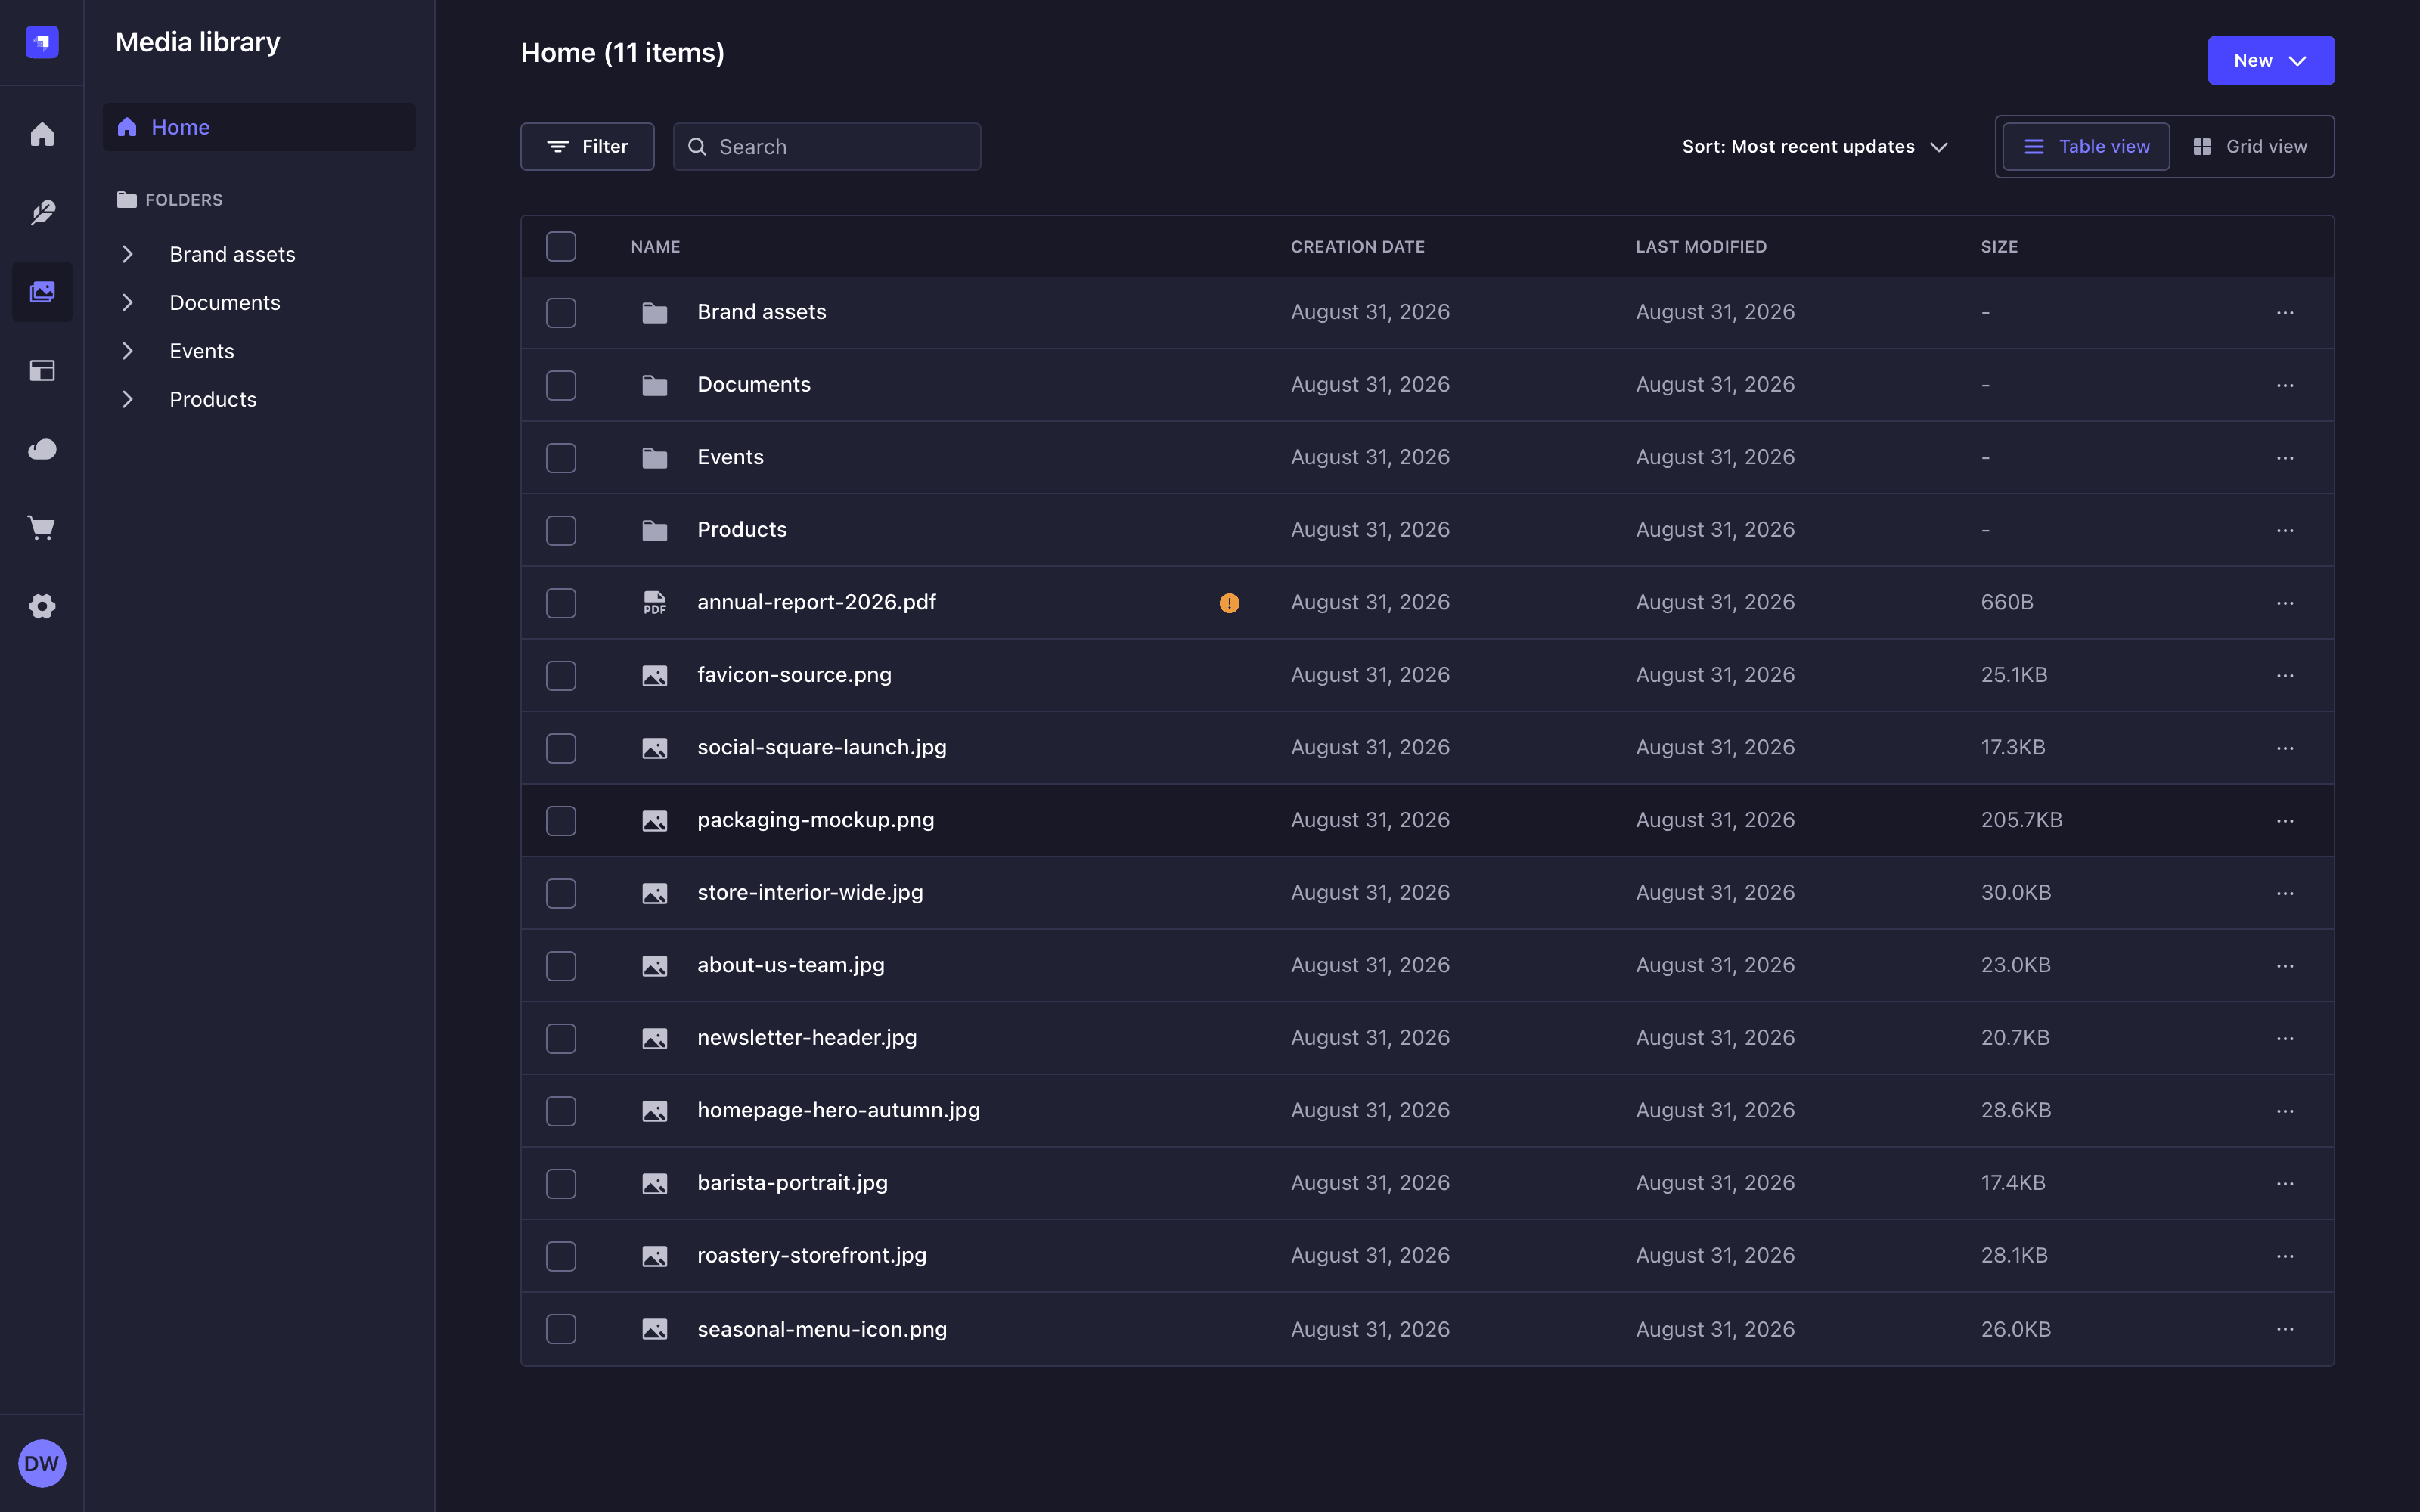Expand the Documents folder chevron in sidebar
The height and width of the screenshot is (1512, 2420).
coord(127,302)
